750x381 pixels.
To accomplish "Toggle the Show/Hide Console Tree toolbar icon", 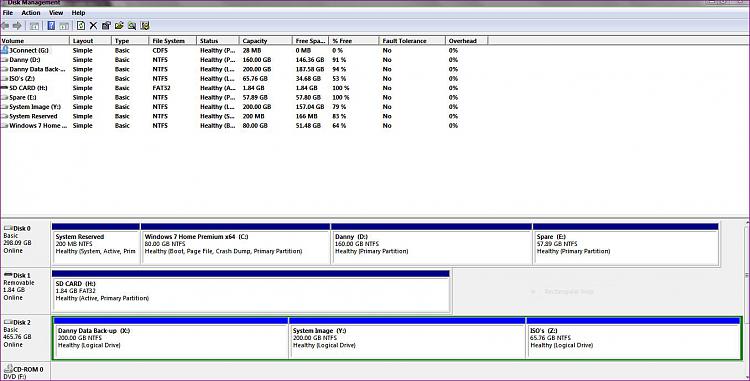I will tap(34, 26).
